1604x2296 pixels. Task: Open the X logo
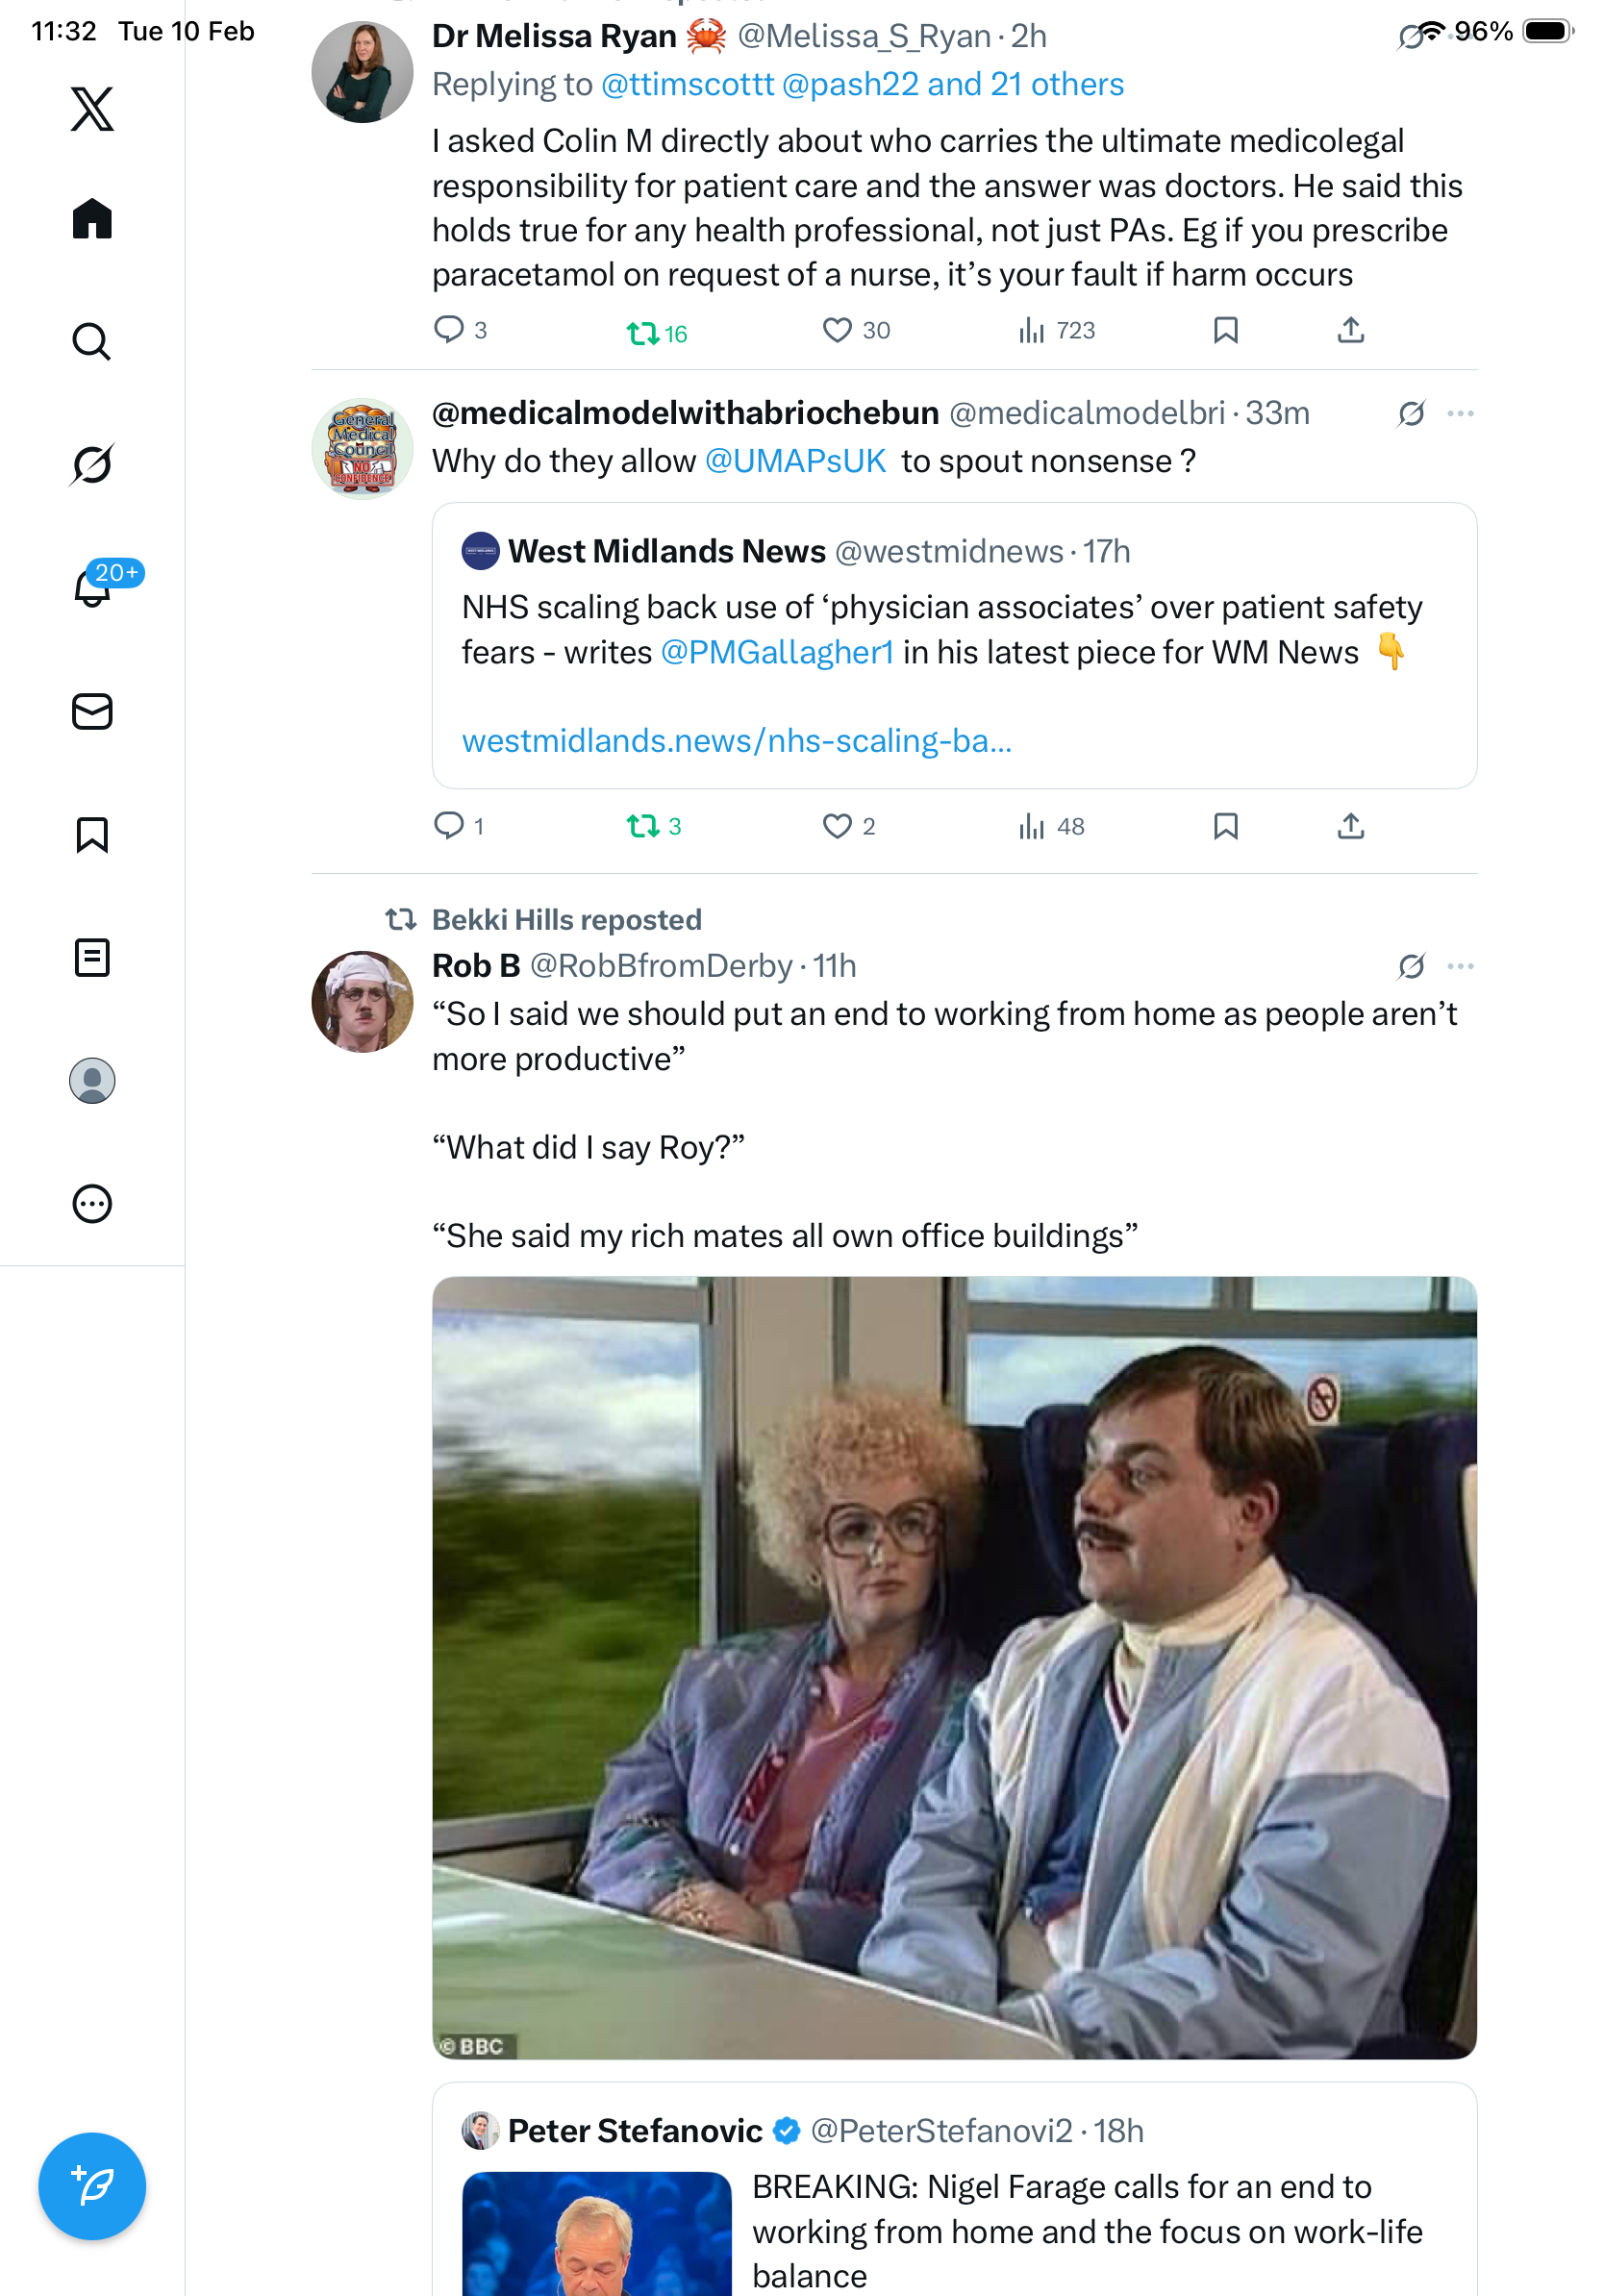coord(92,109)
